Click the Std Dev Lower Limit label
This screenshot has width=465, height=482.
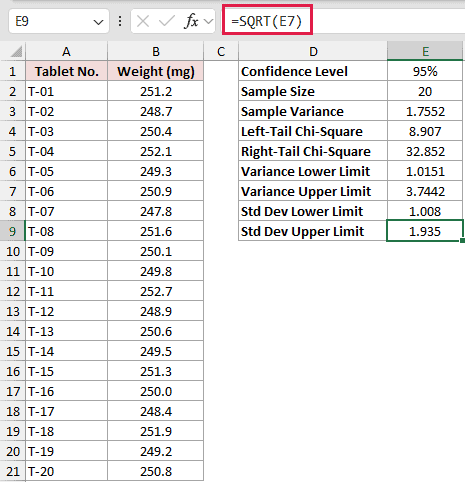pos(313,211)
